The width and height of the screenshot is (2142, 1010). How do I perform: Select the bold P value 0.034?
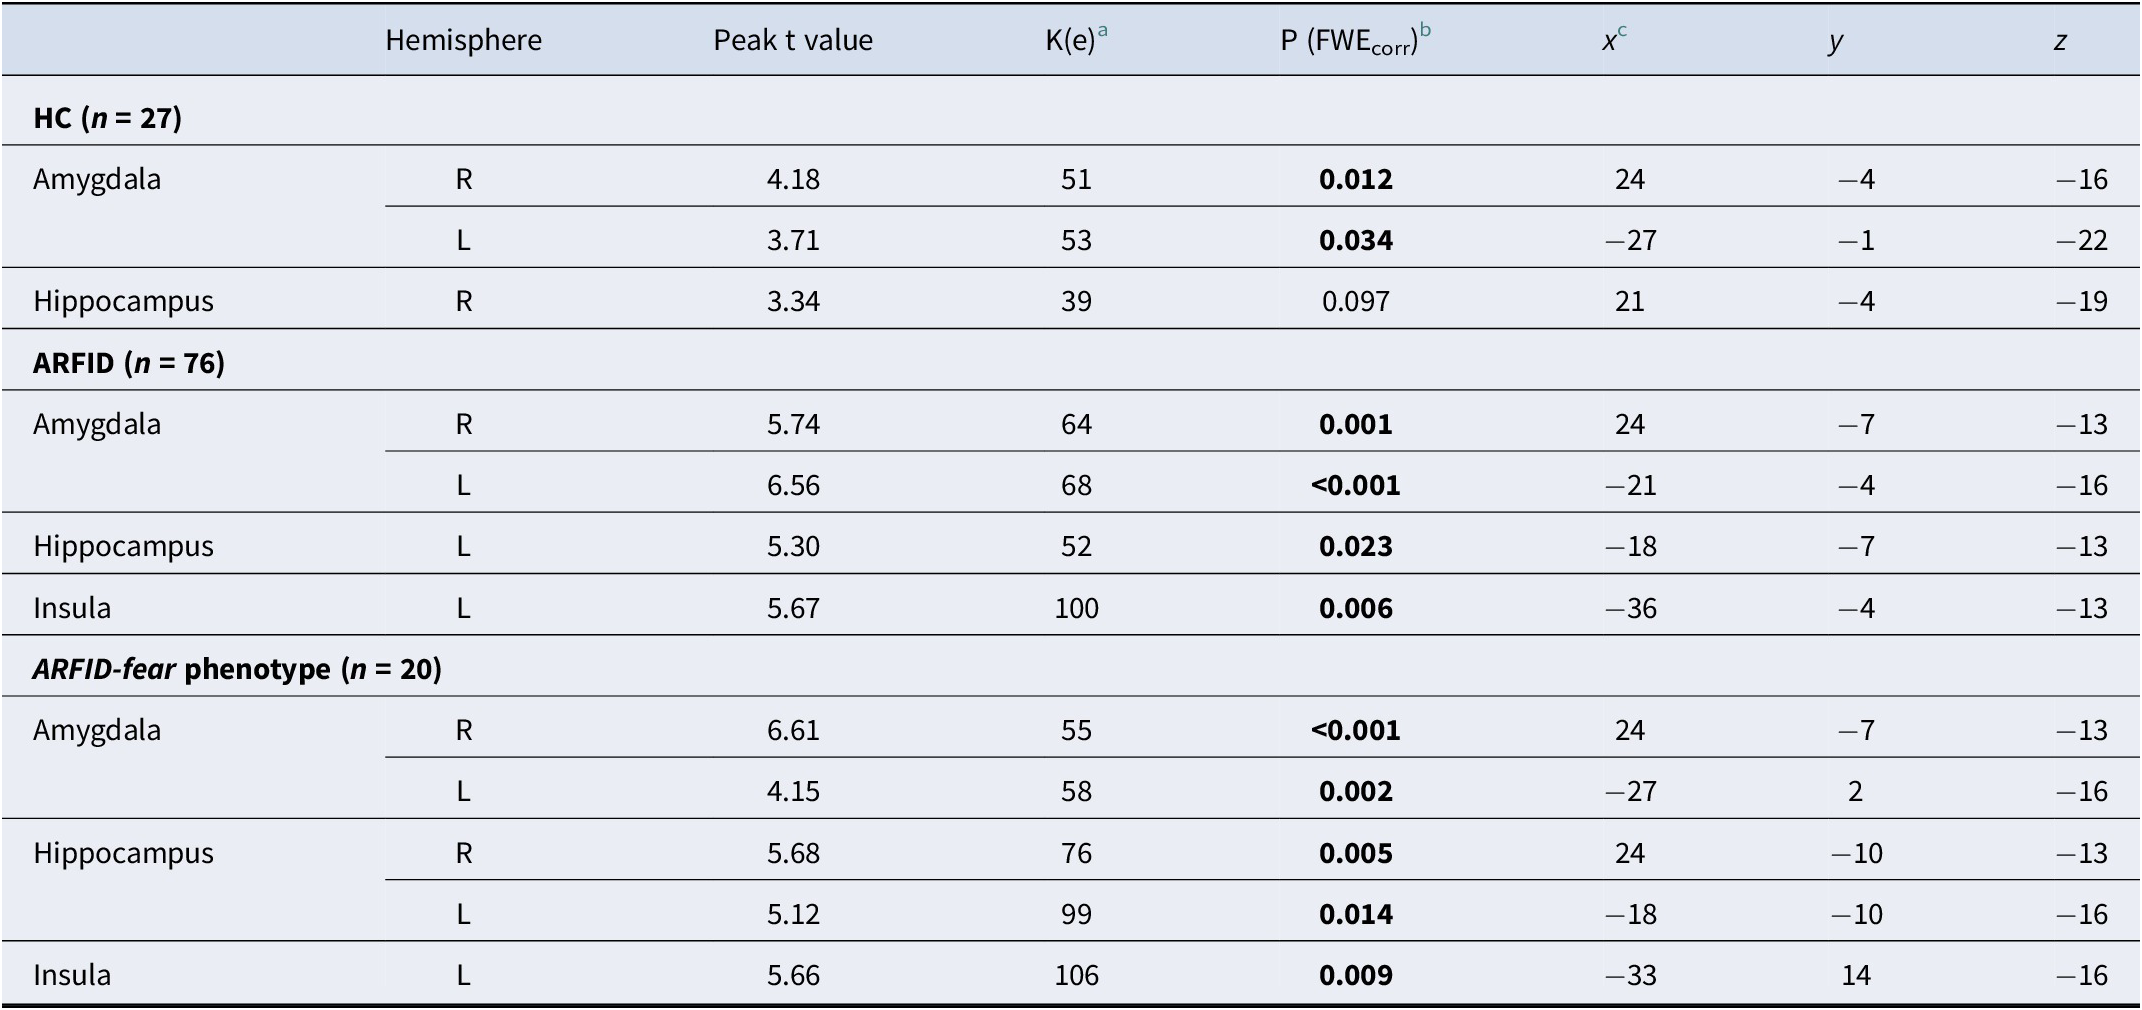click(1355, 240)
